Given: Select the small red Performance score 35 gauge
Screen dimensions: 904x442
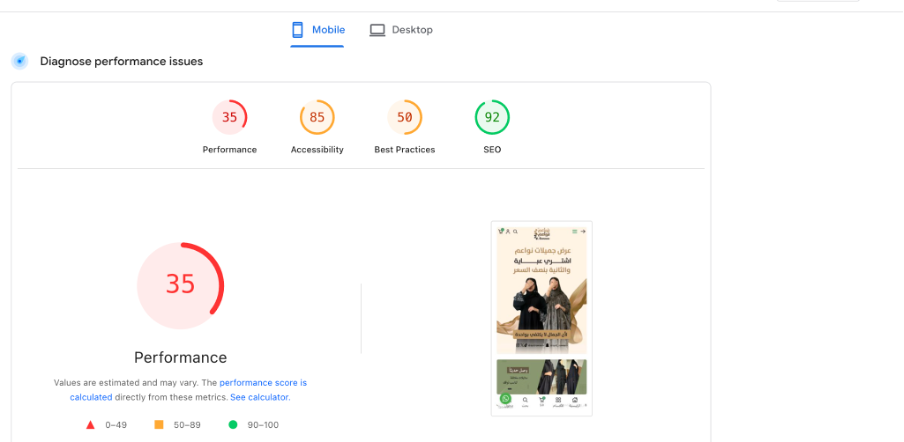Looking at the screenshot, I should [230, 117].
